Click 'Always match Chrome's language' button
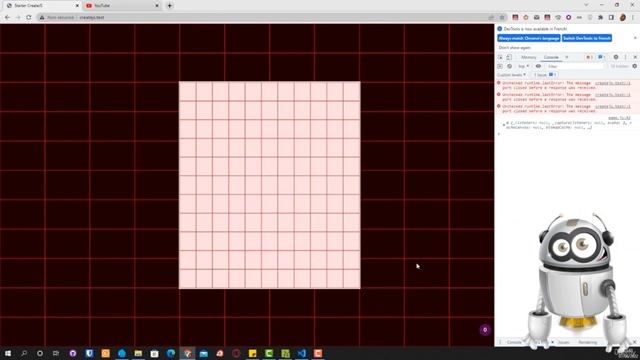The image size is (640, 360). coord(529,38)
